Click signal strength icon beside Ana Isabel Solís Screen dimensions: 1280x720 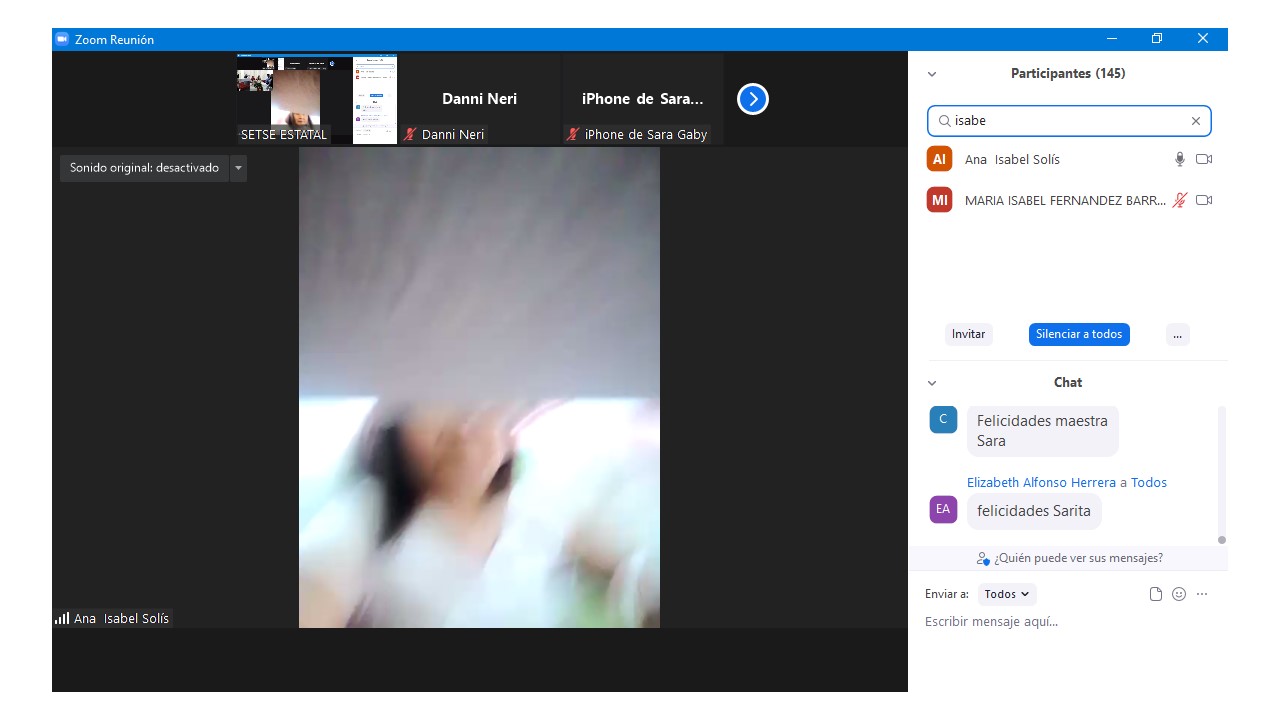(x=62, y=619)
